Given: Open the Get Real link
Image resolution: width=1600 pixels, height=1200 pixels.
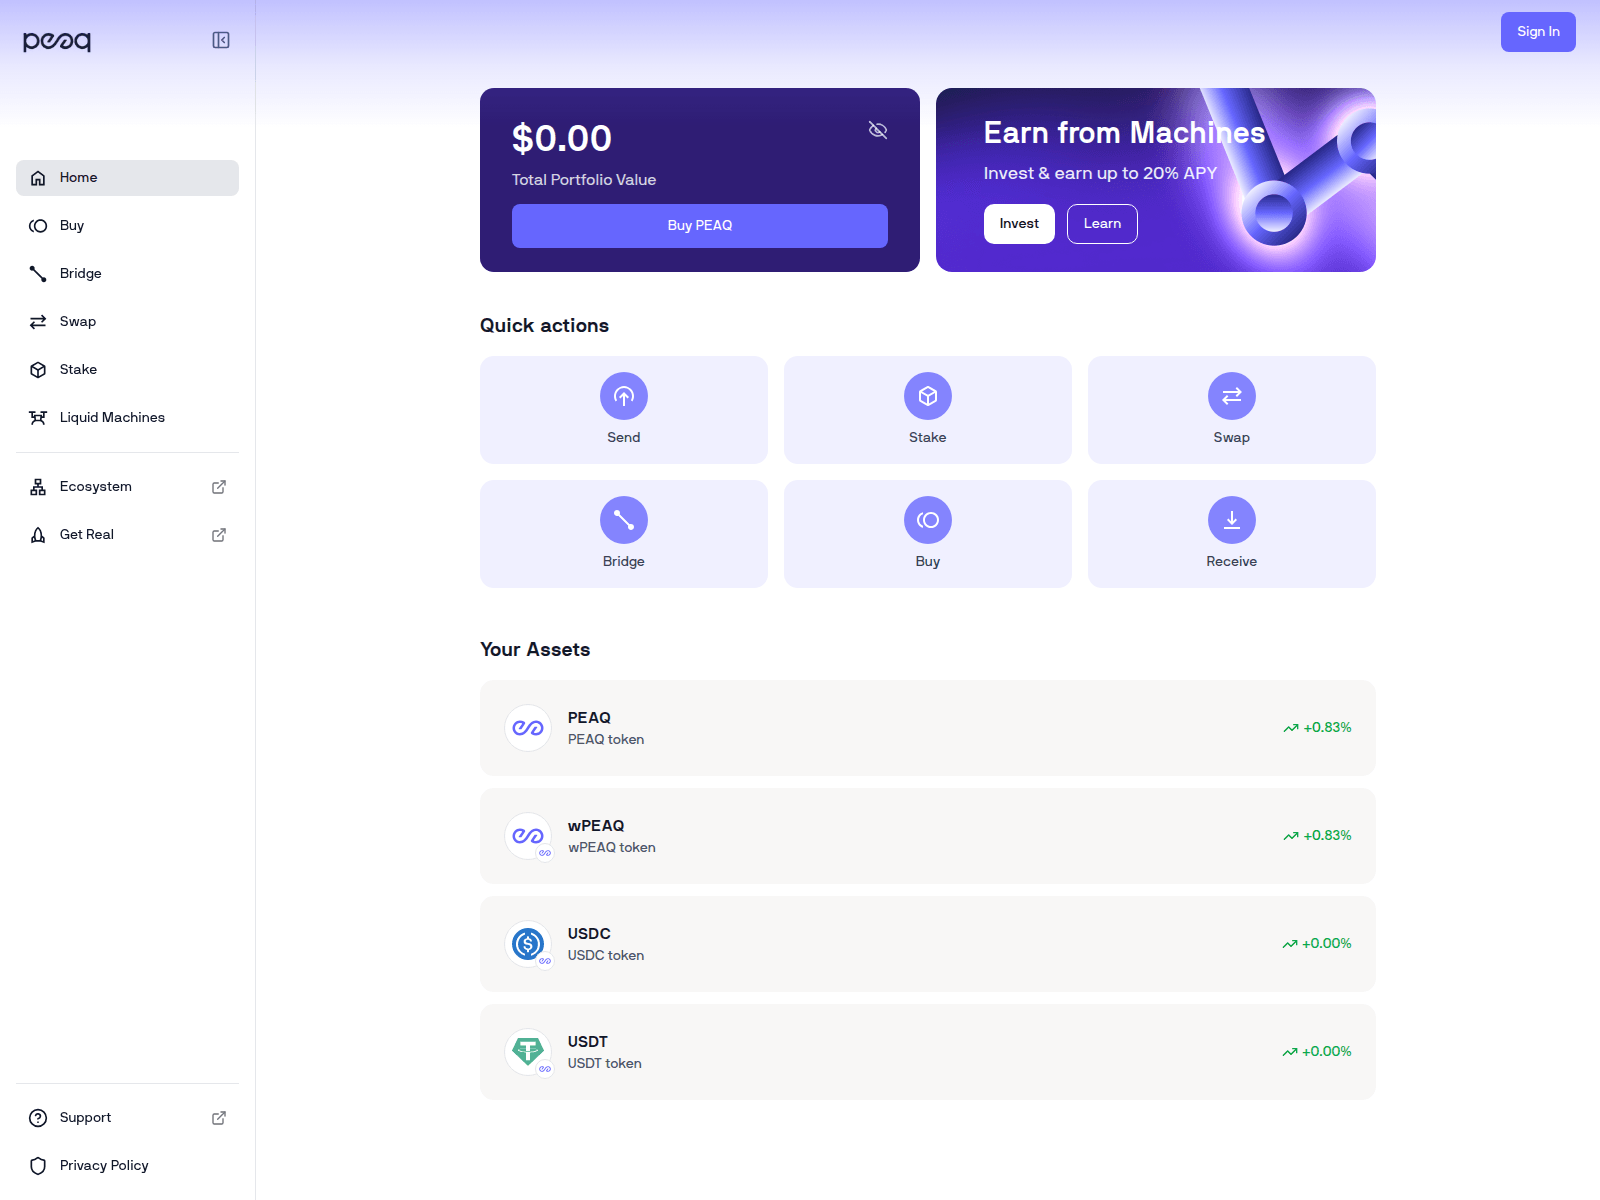Looking at the screenshot, I should 127,535.
